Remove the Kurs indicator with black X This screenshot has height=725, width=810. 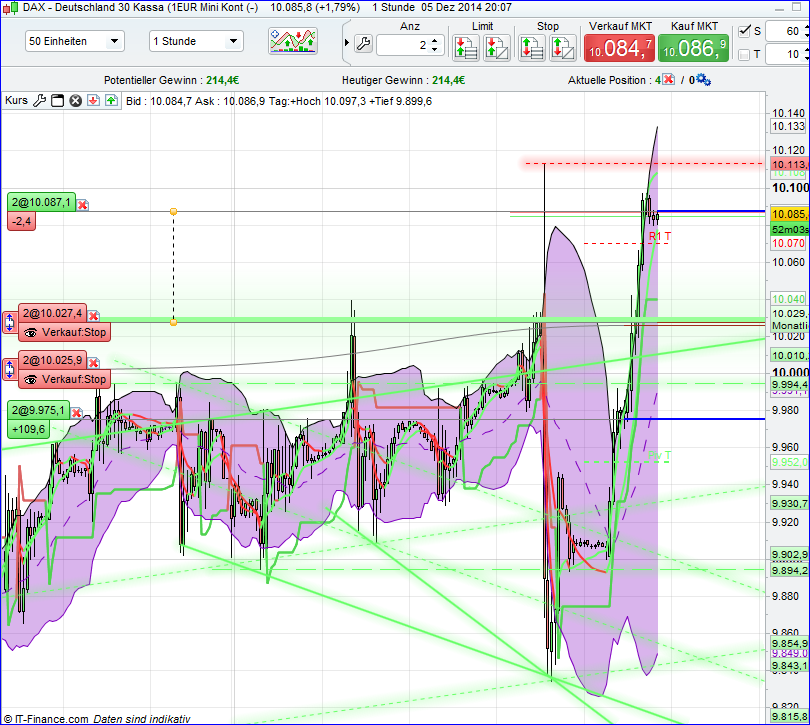coord(75,101)
